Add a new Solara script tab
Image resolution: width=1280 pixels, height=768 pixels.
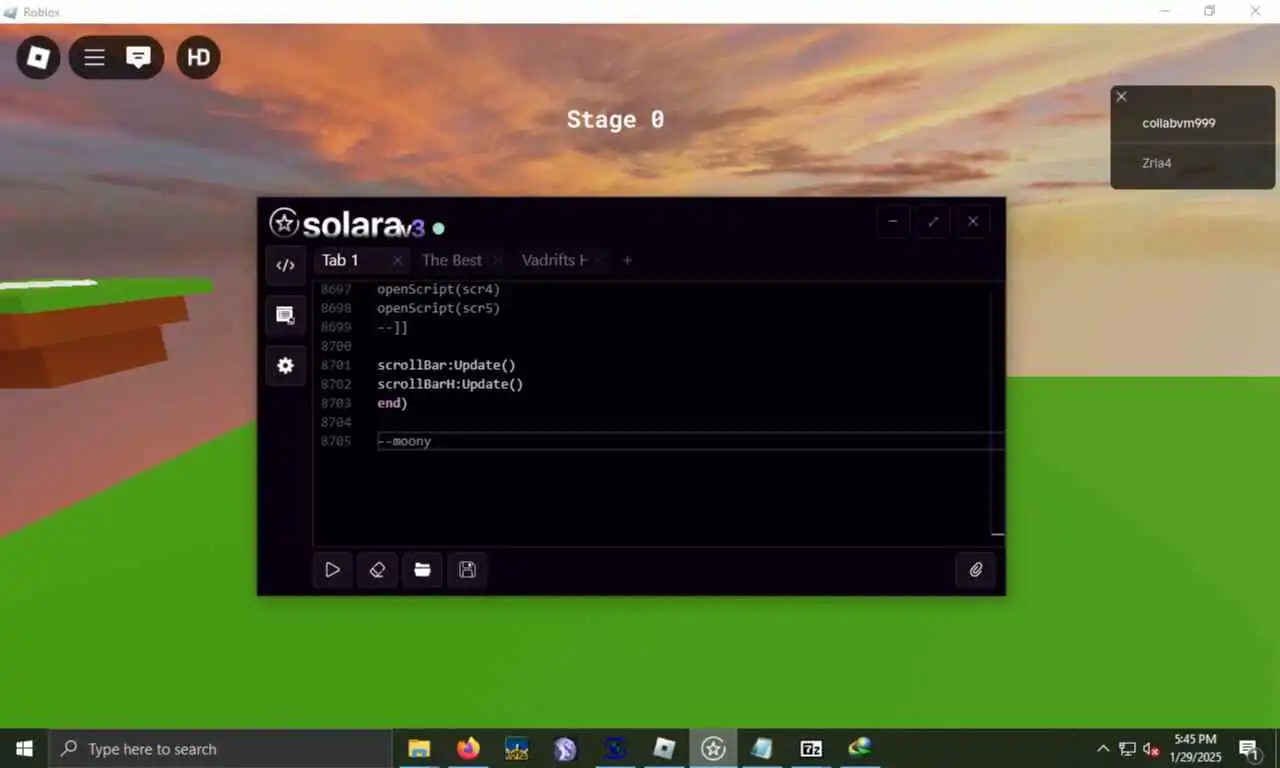[x=627, y=260]
